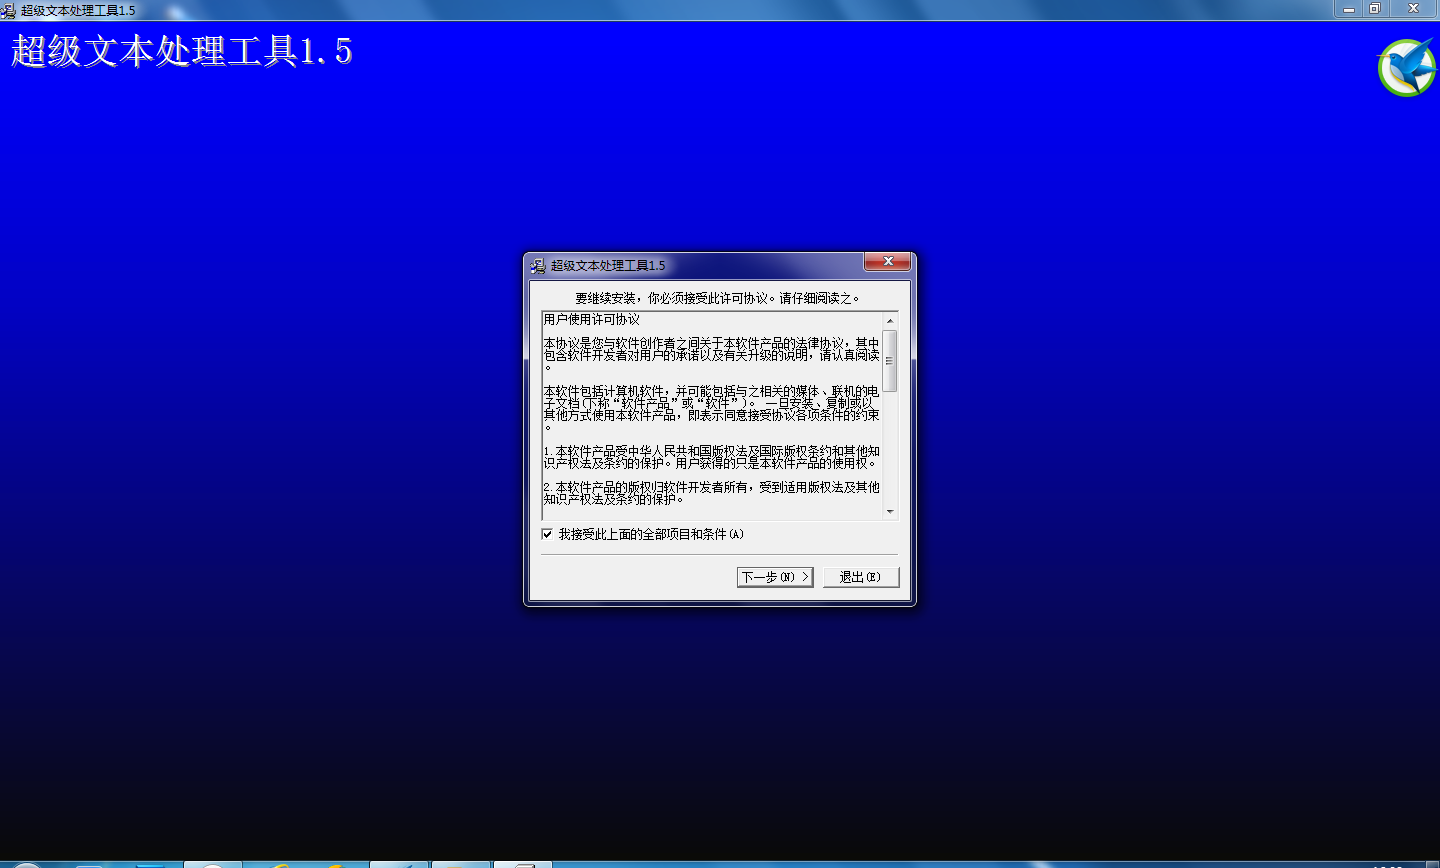Click license clause 2 about 版权归软件开发者所有
The image size is (1440, 868).
712,493
